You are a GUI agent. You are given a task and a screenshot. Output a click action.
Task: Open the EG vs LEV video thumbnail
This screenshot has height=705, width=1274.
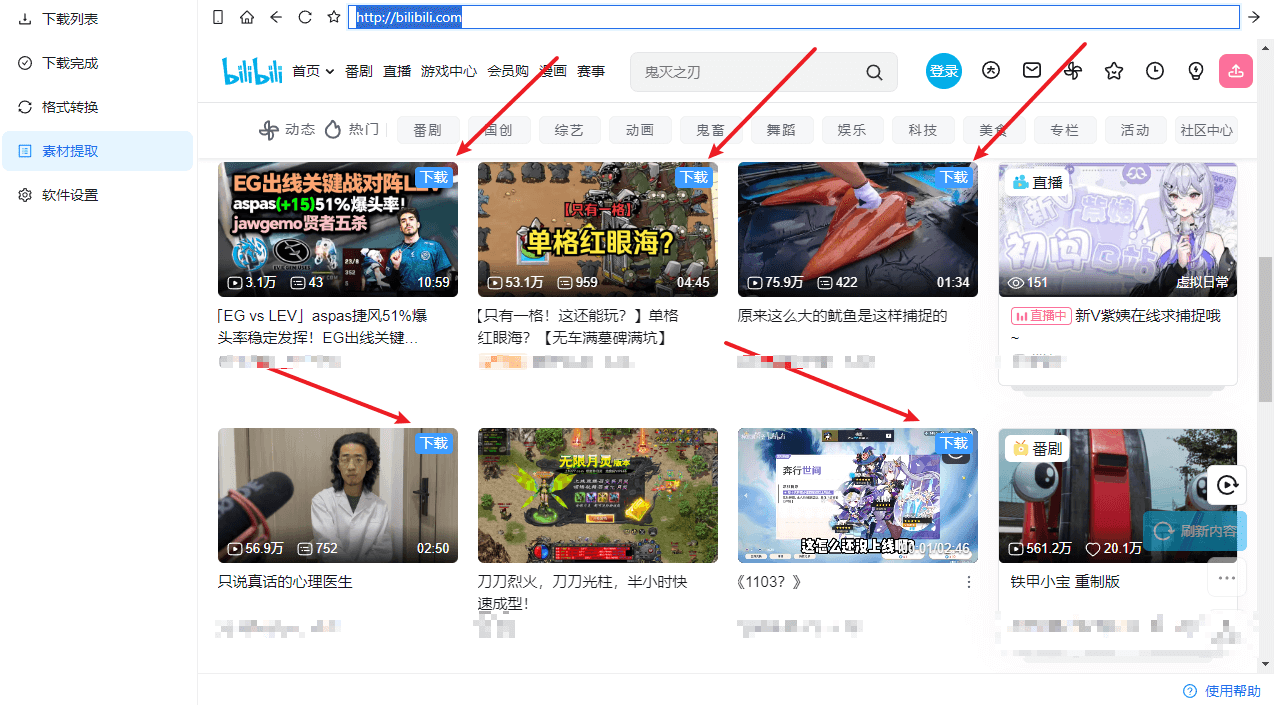[x=338, y=230]
